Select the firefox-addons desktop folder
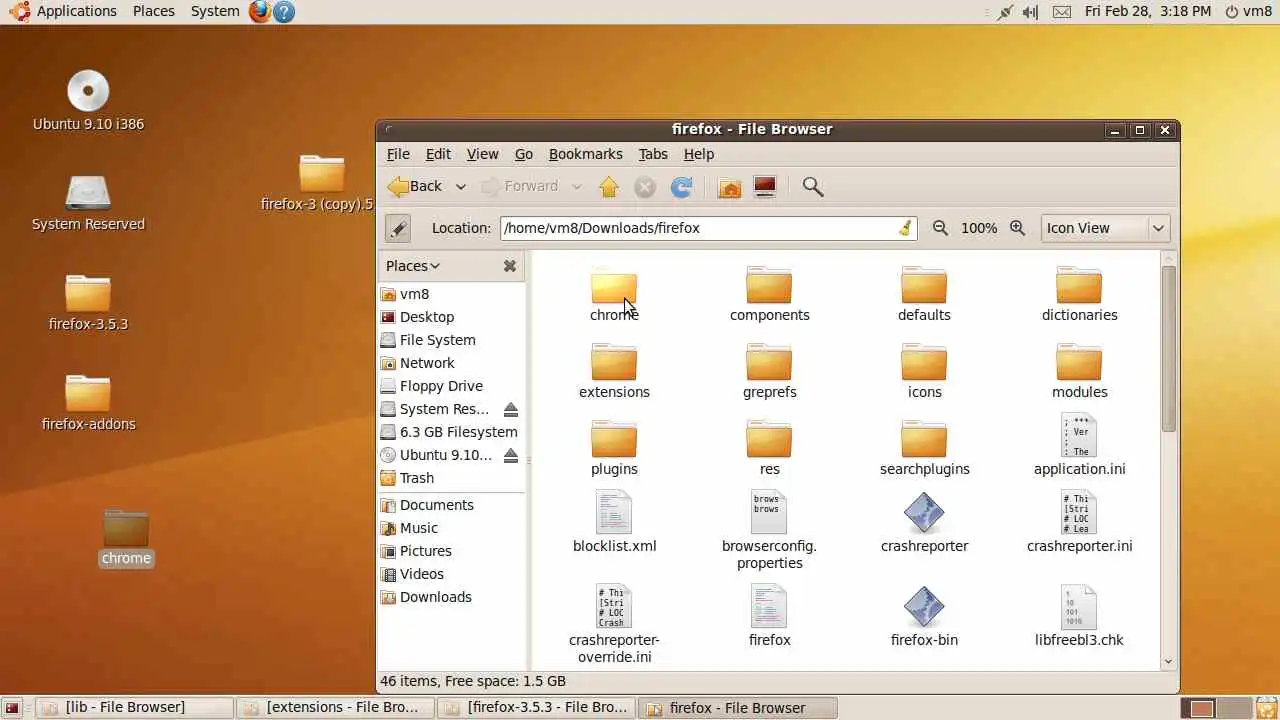 click(88, 402)
